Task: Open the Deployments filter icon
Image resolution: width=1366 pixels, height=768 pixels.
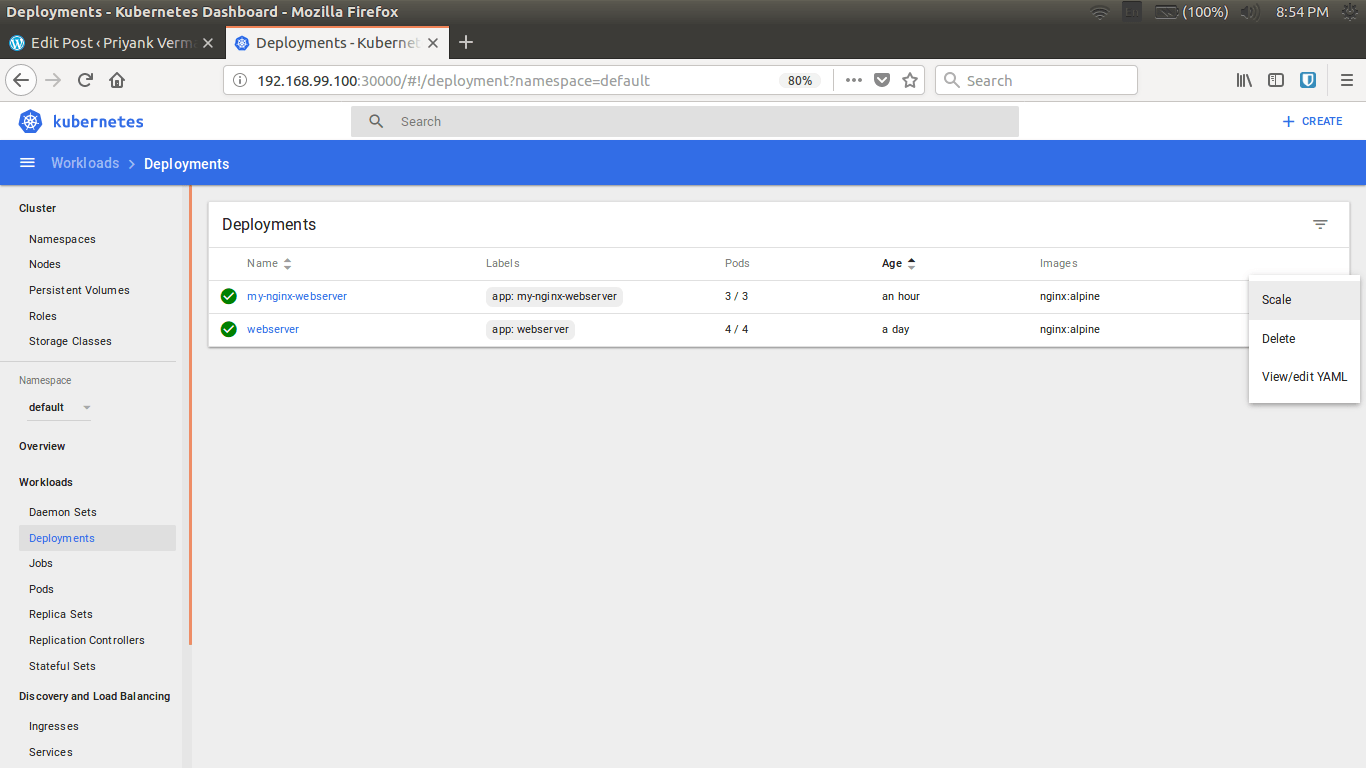Action: (x=1320, y=225)
